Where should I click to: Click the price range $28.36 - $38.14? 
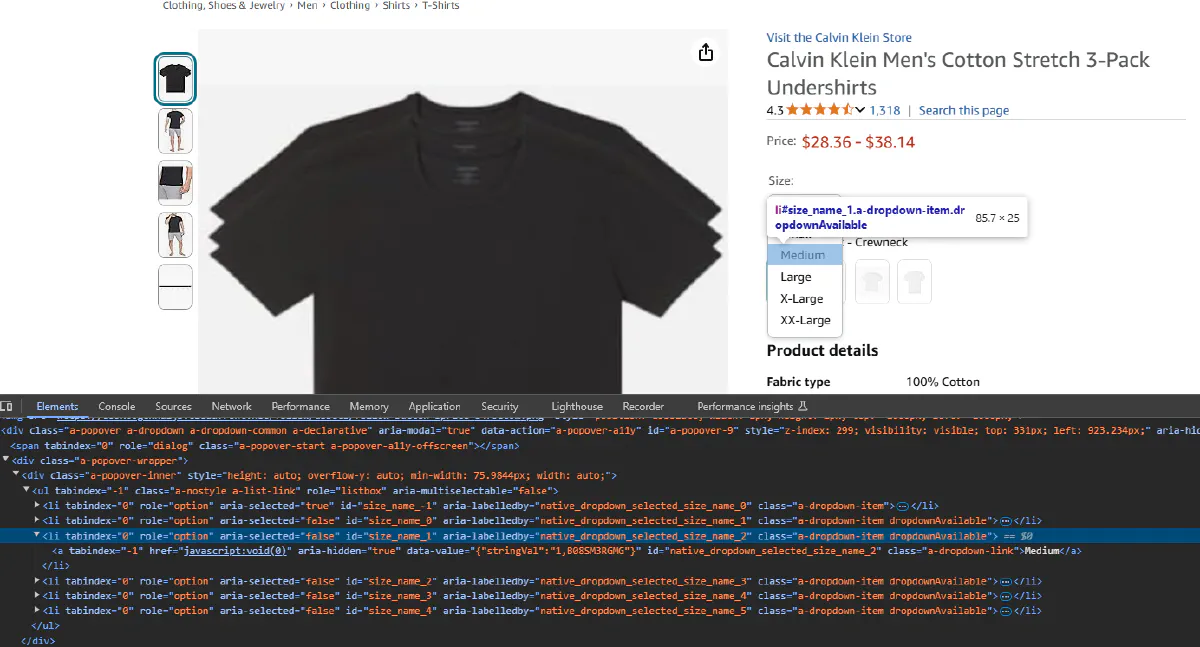point(858,142)
